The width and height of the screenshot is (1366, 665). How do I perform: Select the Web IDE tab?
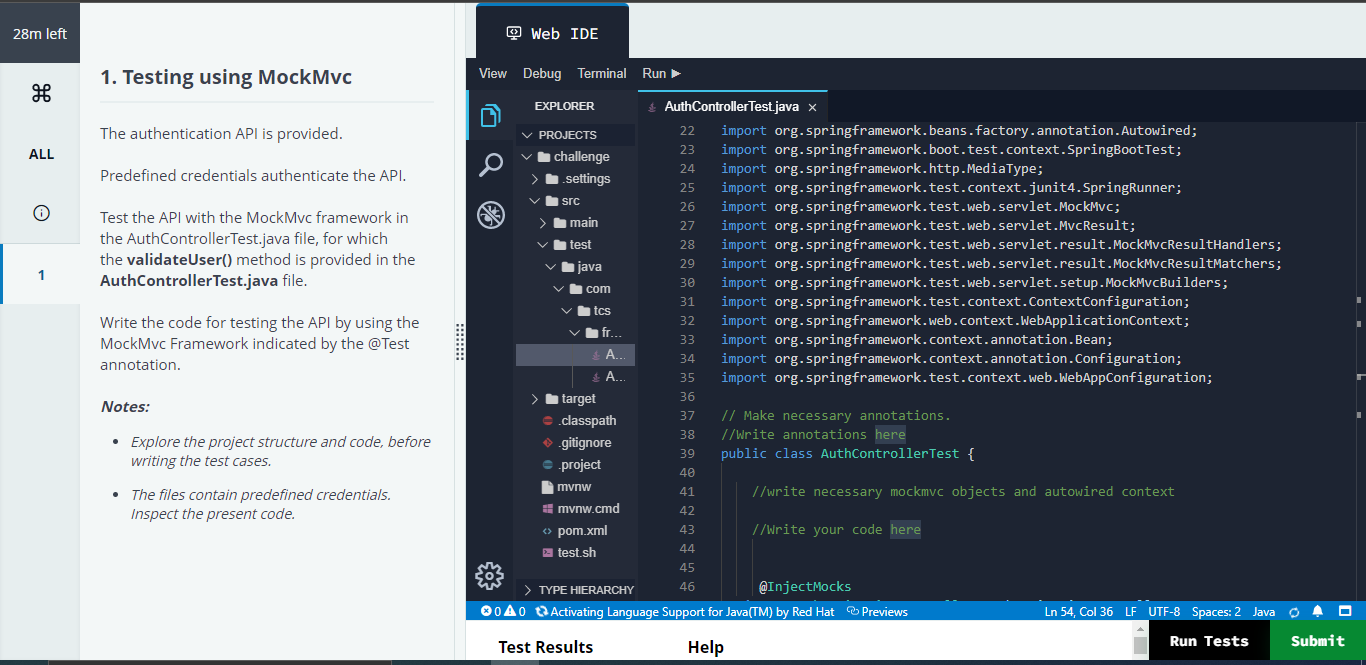[x=552, y=33]
